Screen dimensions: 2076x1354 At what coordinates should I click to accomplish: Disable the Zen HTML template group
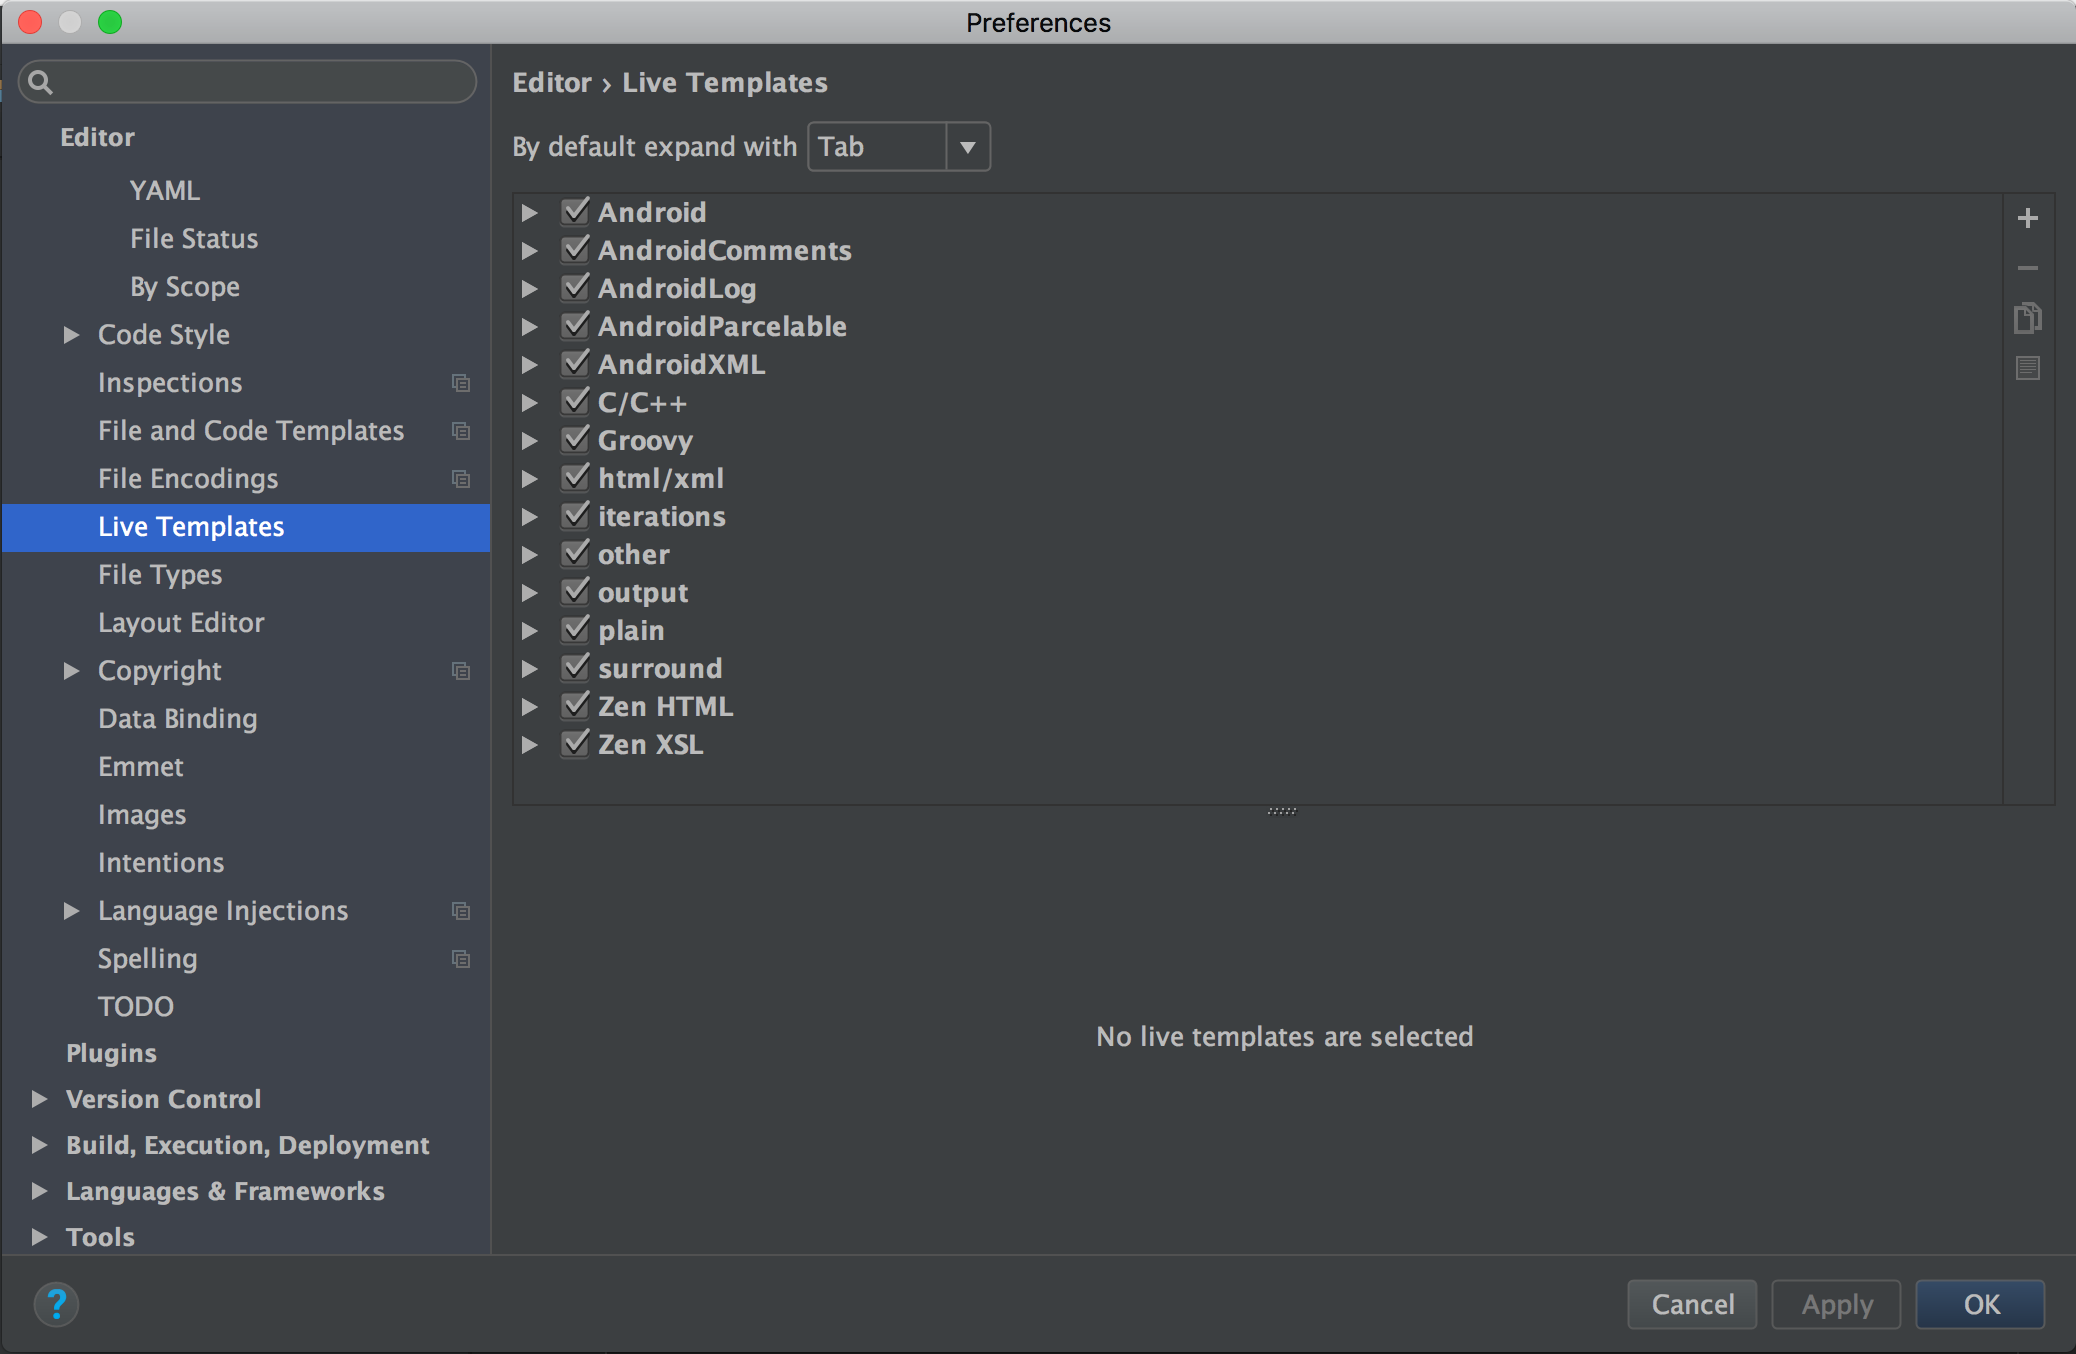pyautogui.click(x=575, y=706)
